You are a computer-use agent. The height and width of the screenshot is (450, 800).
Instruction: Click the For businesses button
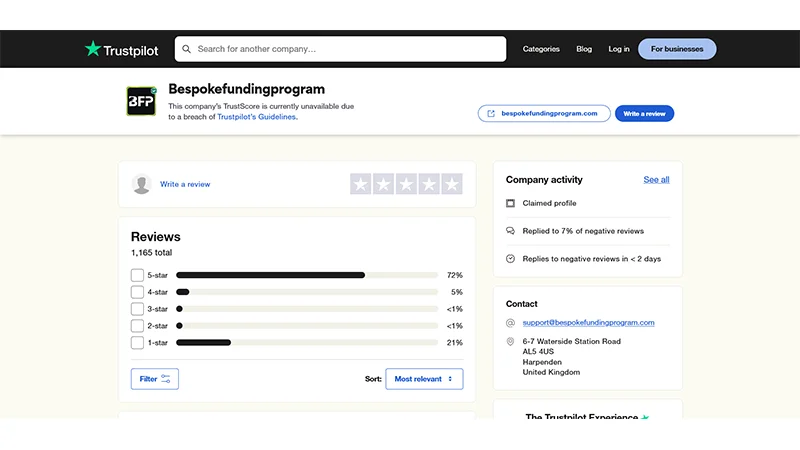pyautogui.click(x=677, y=49)
